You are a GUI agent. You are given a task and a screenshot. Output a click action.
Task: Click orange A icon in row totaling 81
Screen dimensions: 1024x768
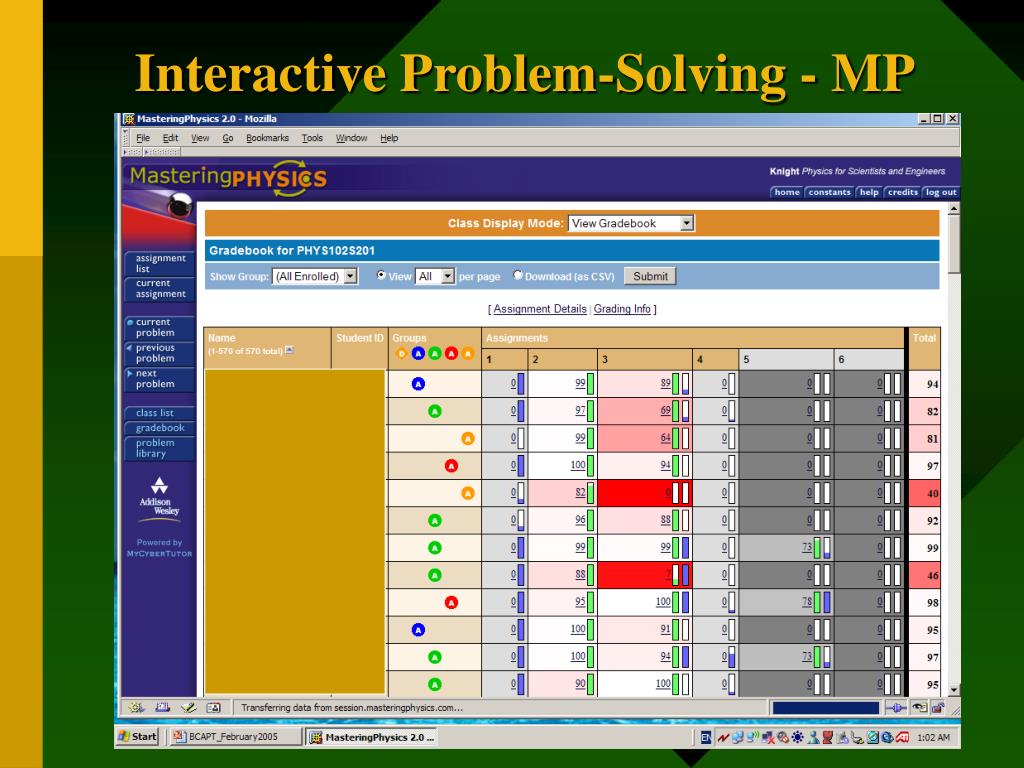[x=468, y=439]
